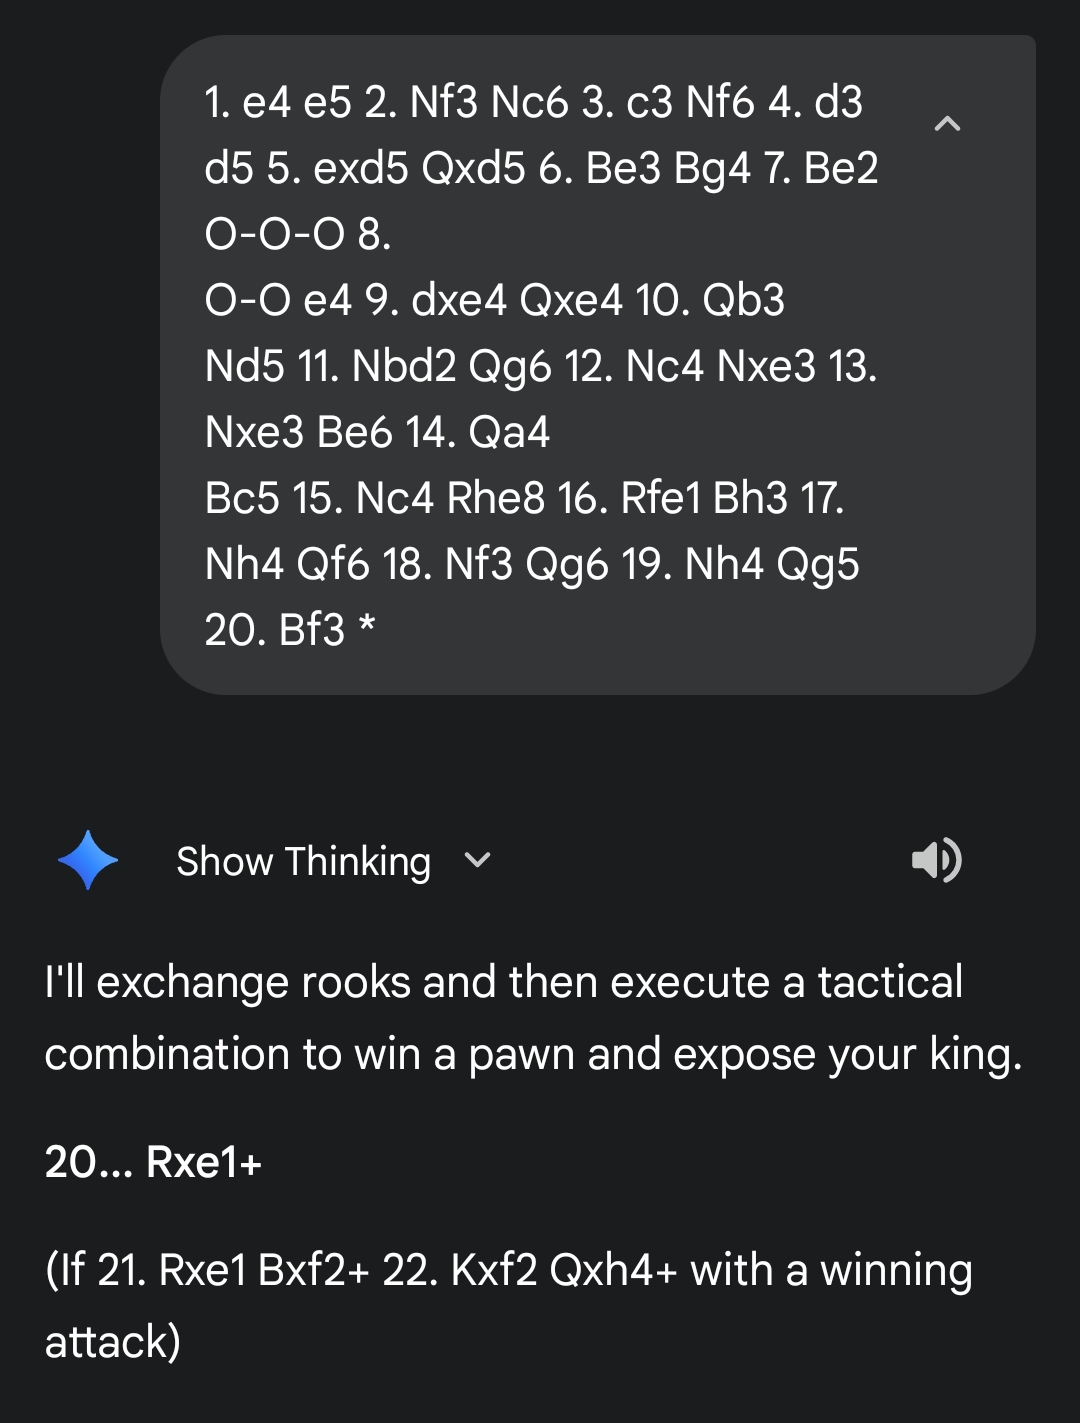Image resolution: width=1080 pixels, height=1423 pixels.
Task: Expand the Show Thinking chevron arrow
Action: tap(478, 860)
